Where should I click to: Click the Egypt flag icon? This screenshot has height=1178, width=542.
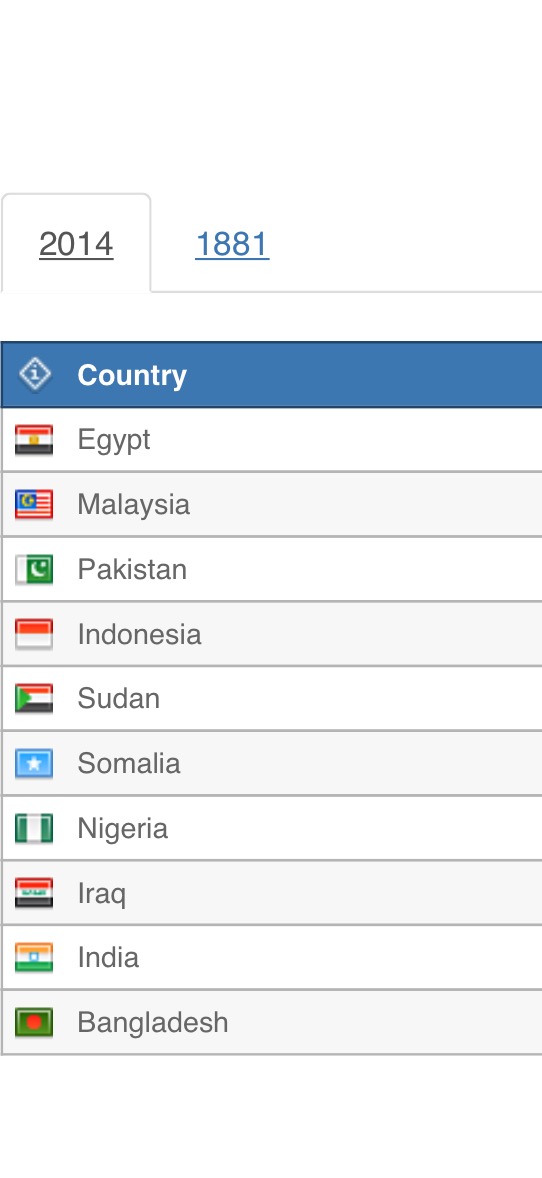34,440
